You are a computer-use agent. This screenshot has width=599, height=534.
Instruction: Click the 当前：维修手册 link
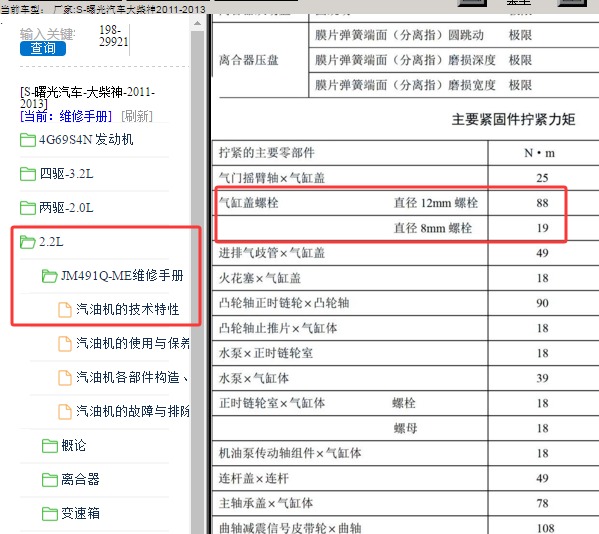click(66, 116)
